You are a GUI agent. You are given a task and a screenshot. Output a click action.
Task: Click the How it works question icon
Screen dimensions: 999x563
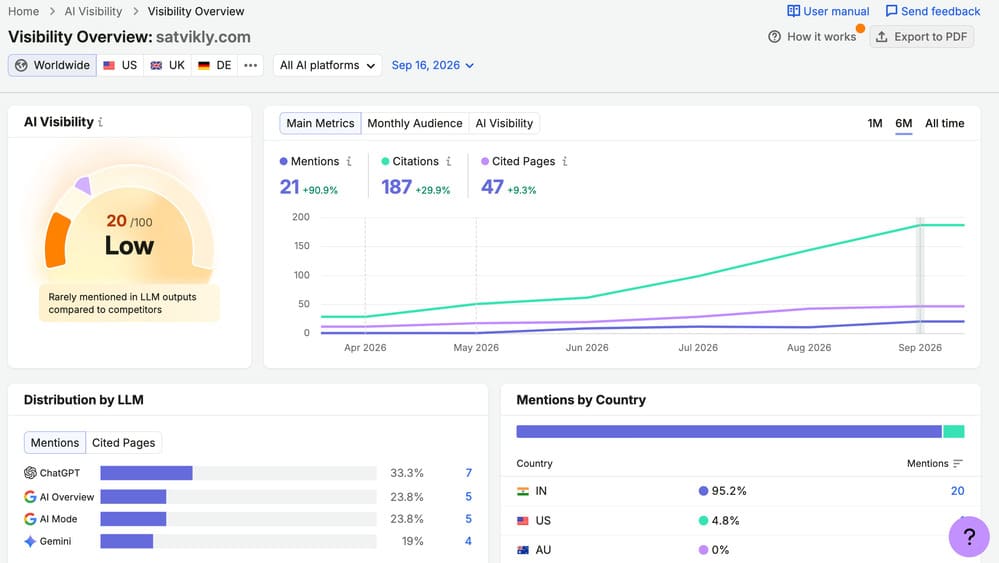774,36
